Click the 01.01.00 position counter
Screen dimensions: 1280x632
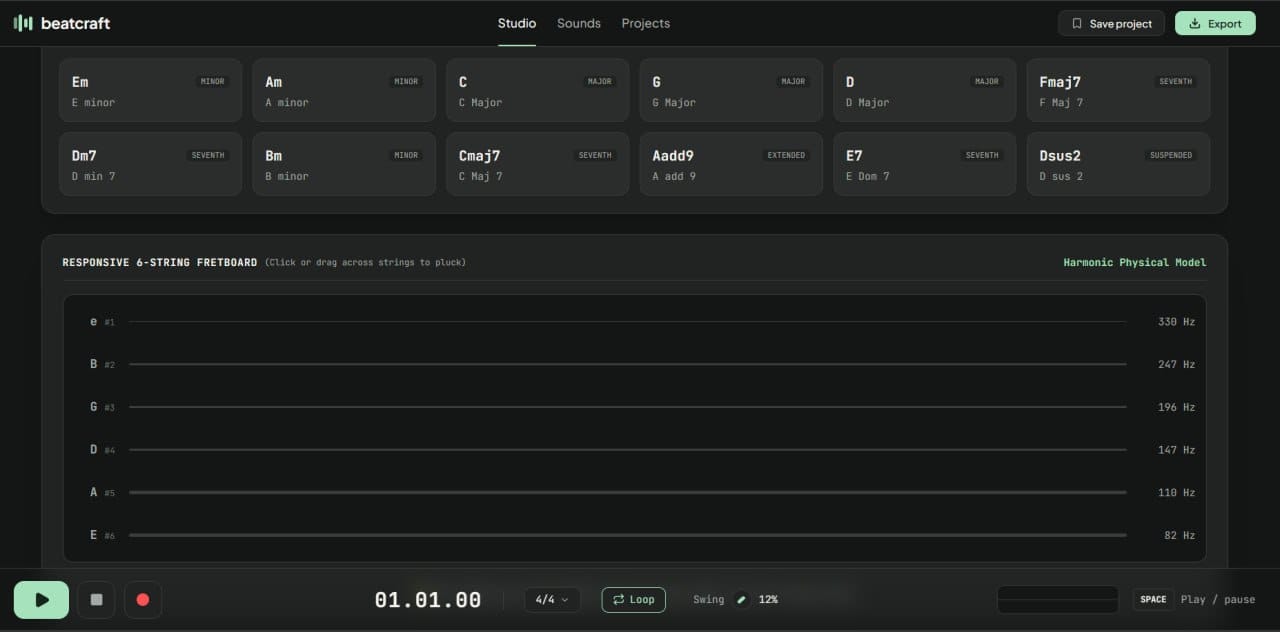(x=428, y=600)
